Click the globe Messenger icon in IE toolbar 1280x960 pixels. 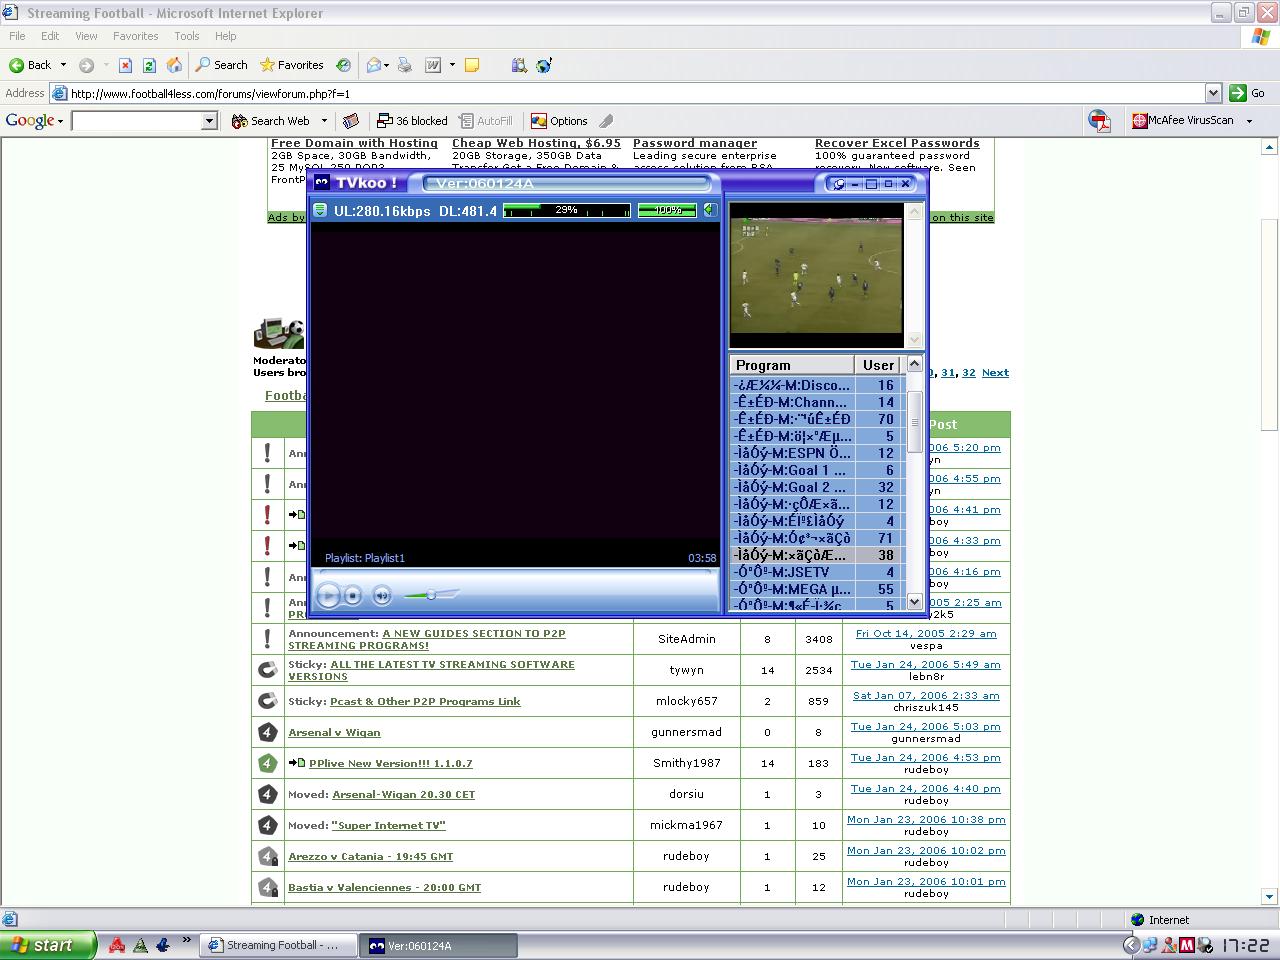click(x=544, y=65)
